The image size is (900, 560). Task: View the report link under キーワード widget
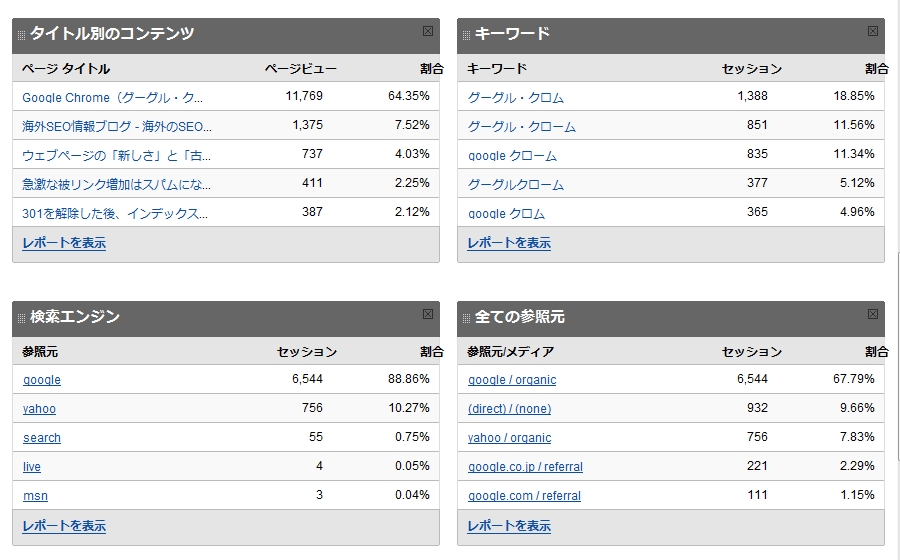click(x=509, y=243)
